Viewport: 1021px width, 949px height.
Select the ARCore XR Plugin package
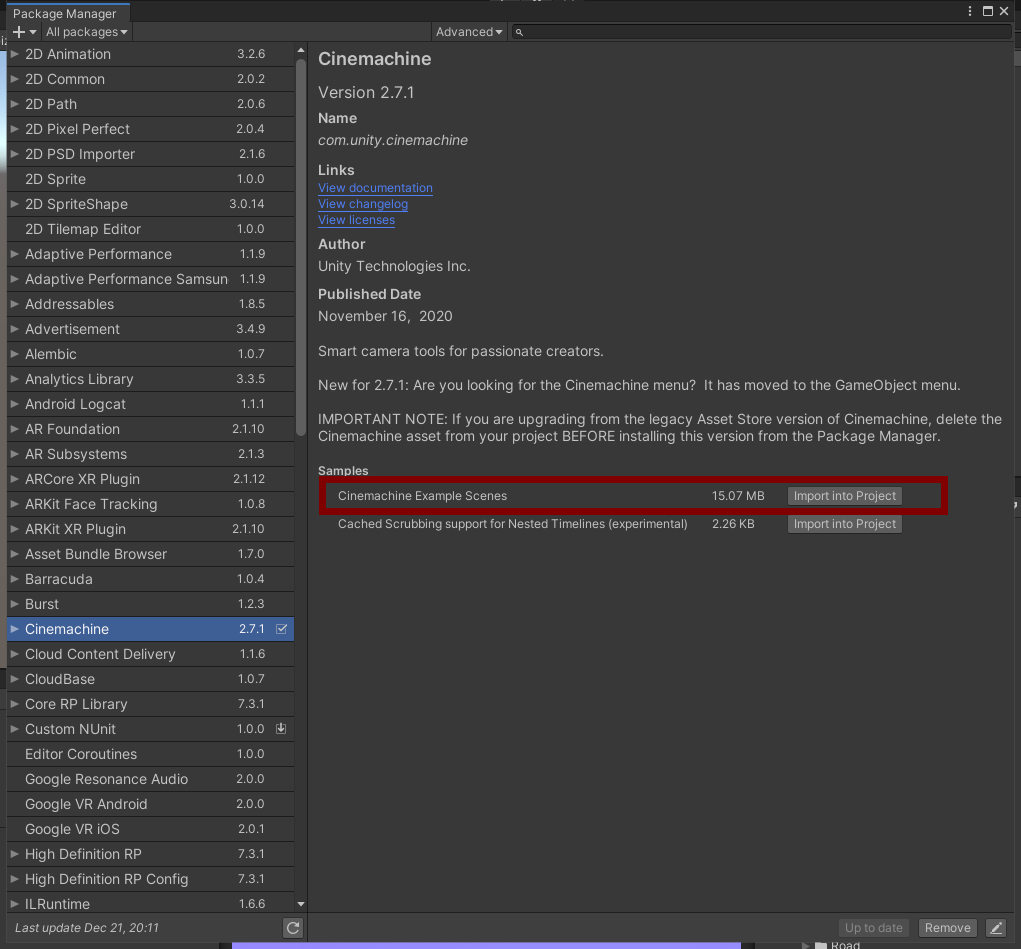click(150, 479)
